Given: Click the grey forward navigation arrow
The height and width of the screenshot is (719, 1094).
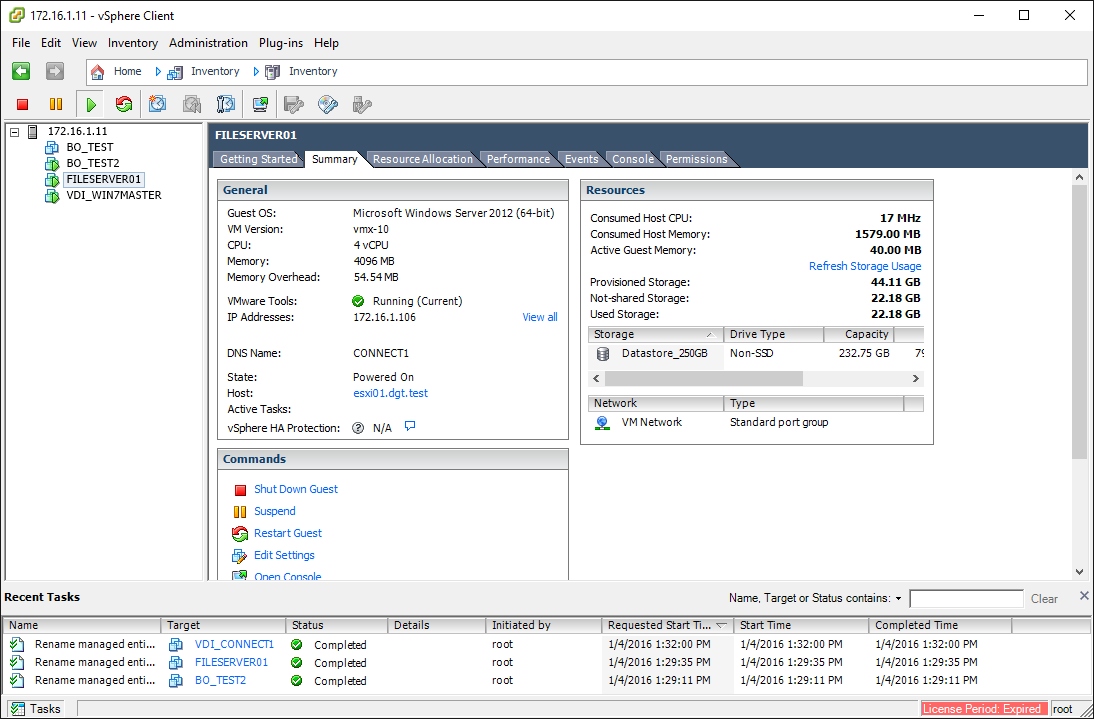Looking at the screenshot, I should tap(54, 71).
